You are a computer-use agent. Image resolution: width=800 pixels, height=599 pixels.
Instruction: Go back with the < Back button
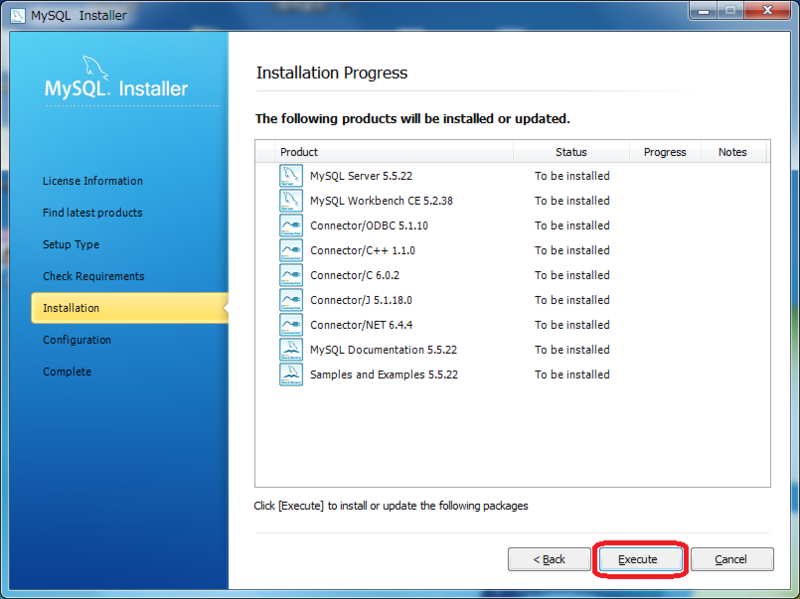(x=549, y=559)
